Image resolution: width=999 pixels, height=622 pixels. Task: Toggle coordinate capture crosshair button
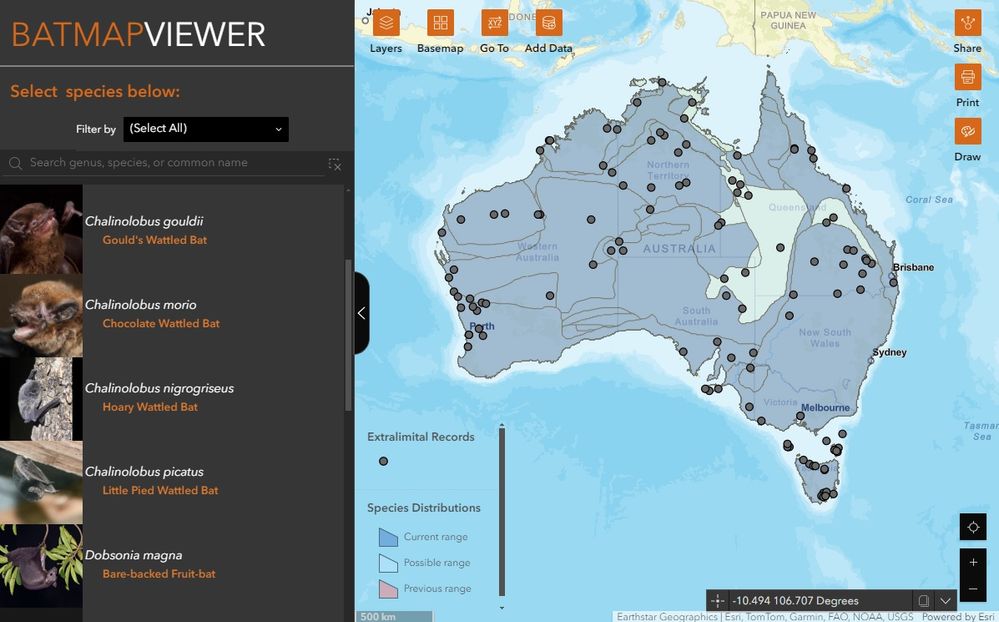coord(717,600)
